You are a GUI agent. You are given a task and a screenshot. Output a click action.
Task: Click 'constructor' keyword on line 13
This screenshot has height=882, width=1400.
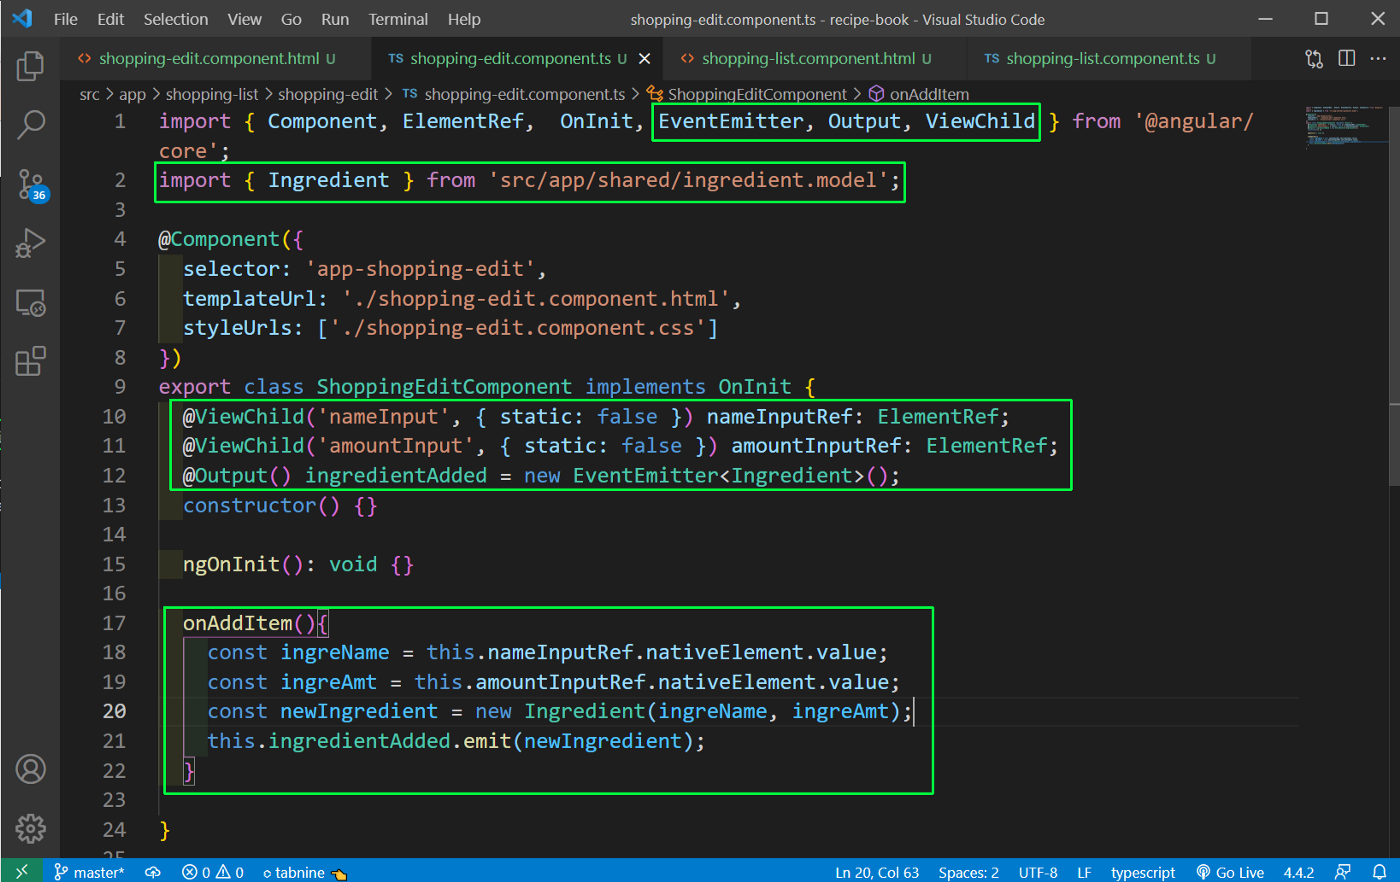[249, 505]
